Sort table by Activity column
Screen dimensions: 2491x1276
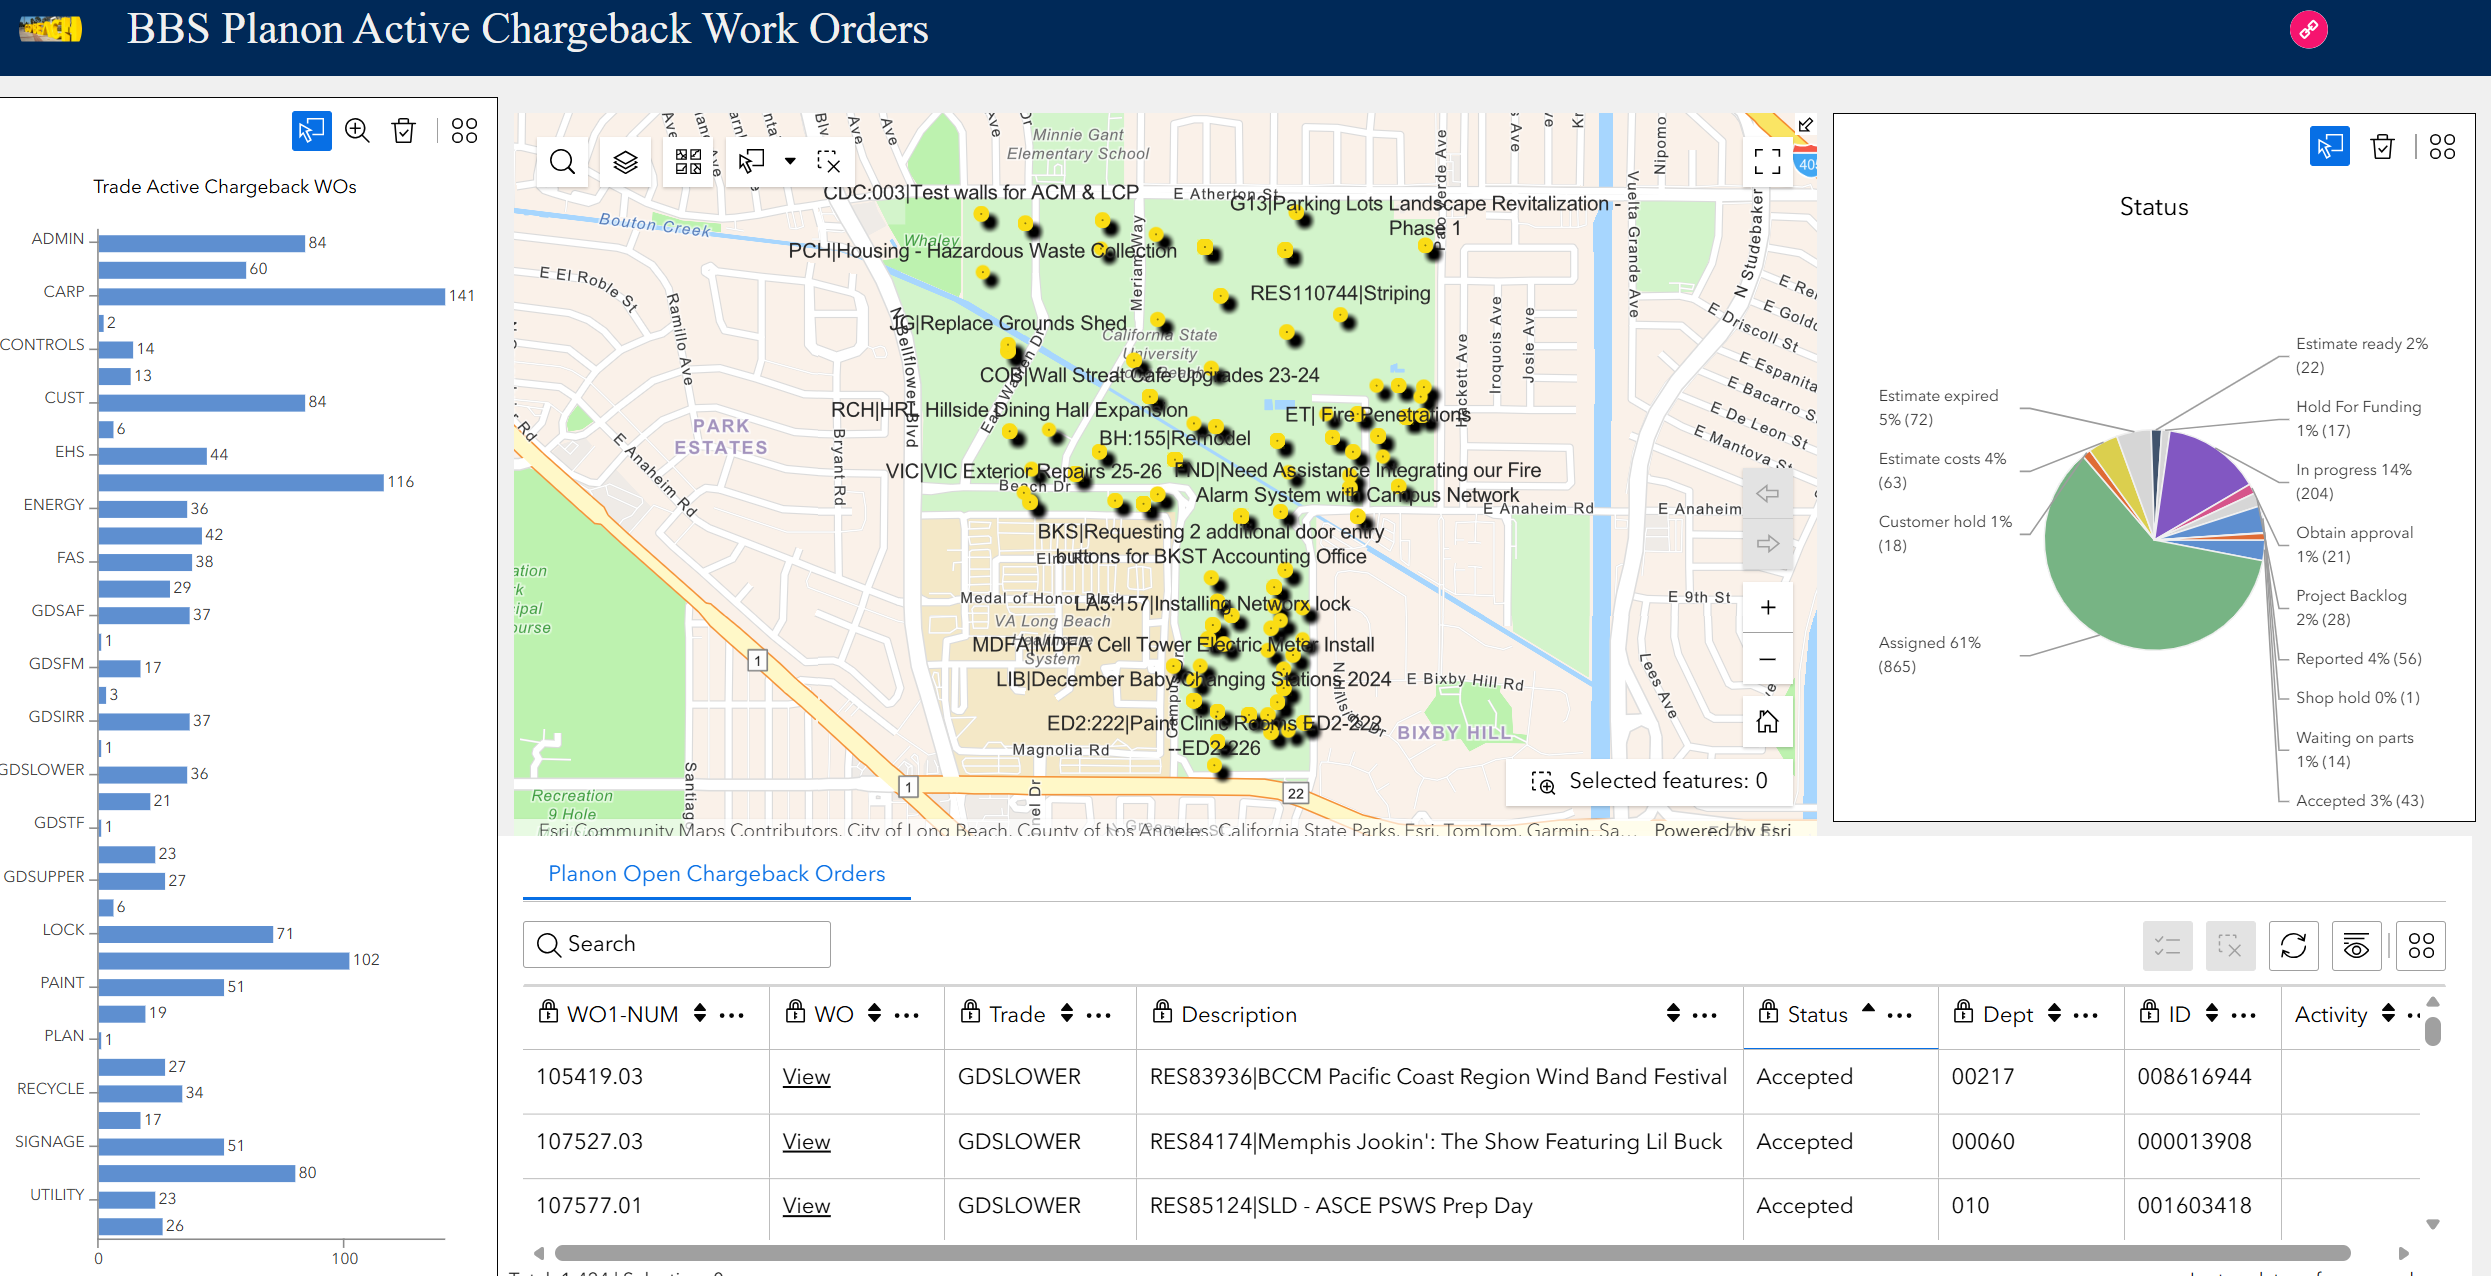coord(2388,1014)
